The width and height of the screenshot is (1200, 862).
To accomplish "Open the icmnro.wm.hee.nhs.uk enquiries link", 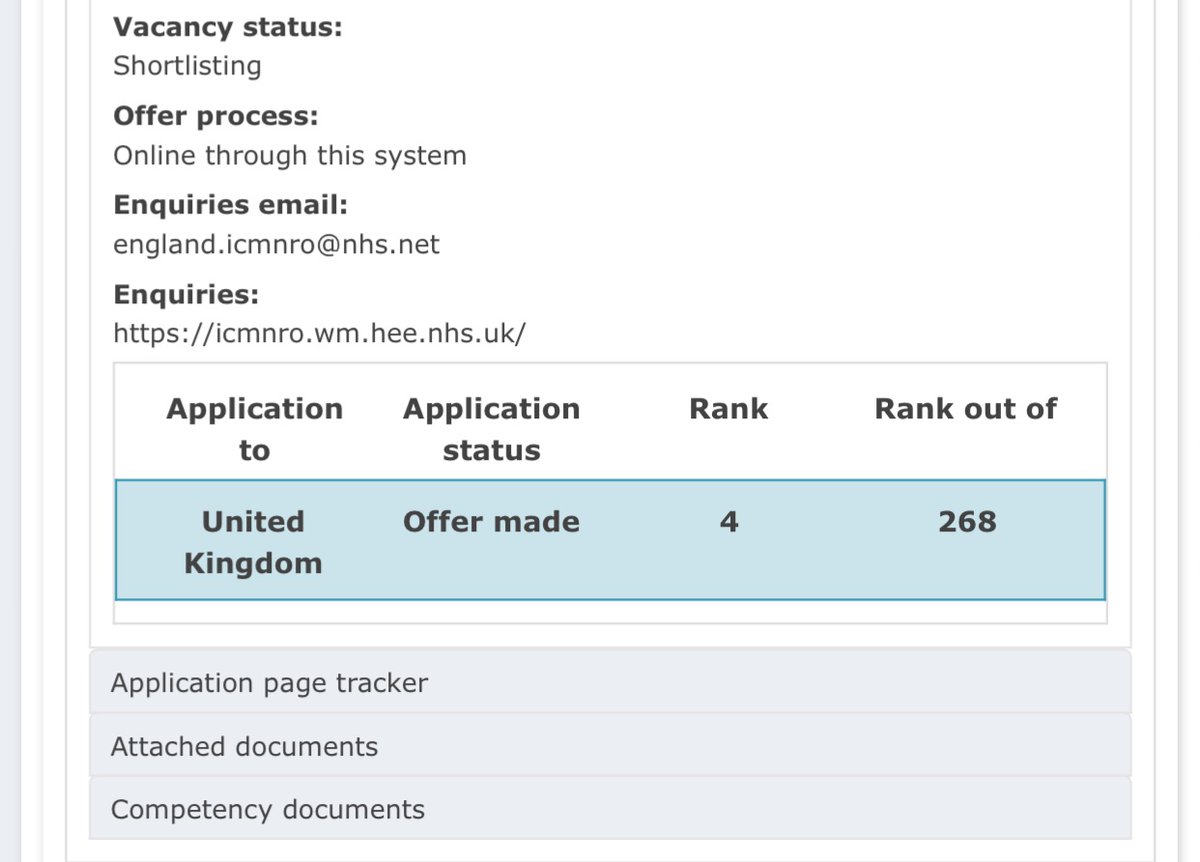I will click(319, 334).
